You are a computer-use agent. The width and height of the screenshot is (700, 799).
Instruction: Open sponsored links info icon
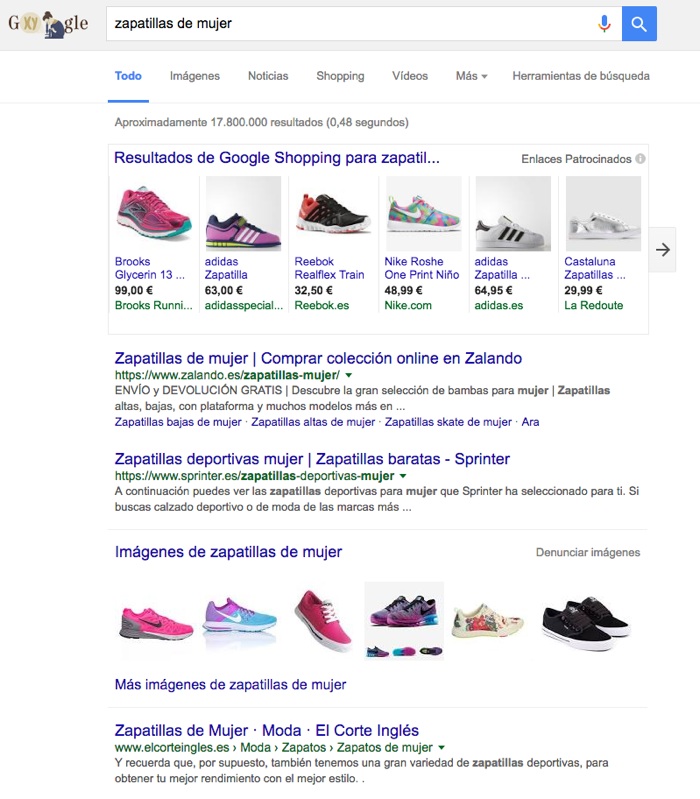coord(640,158)
